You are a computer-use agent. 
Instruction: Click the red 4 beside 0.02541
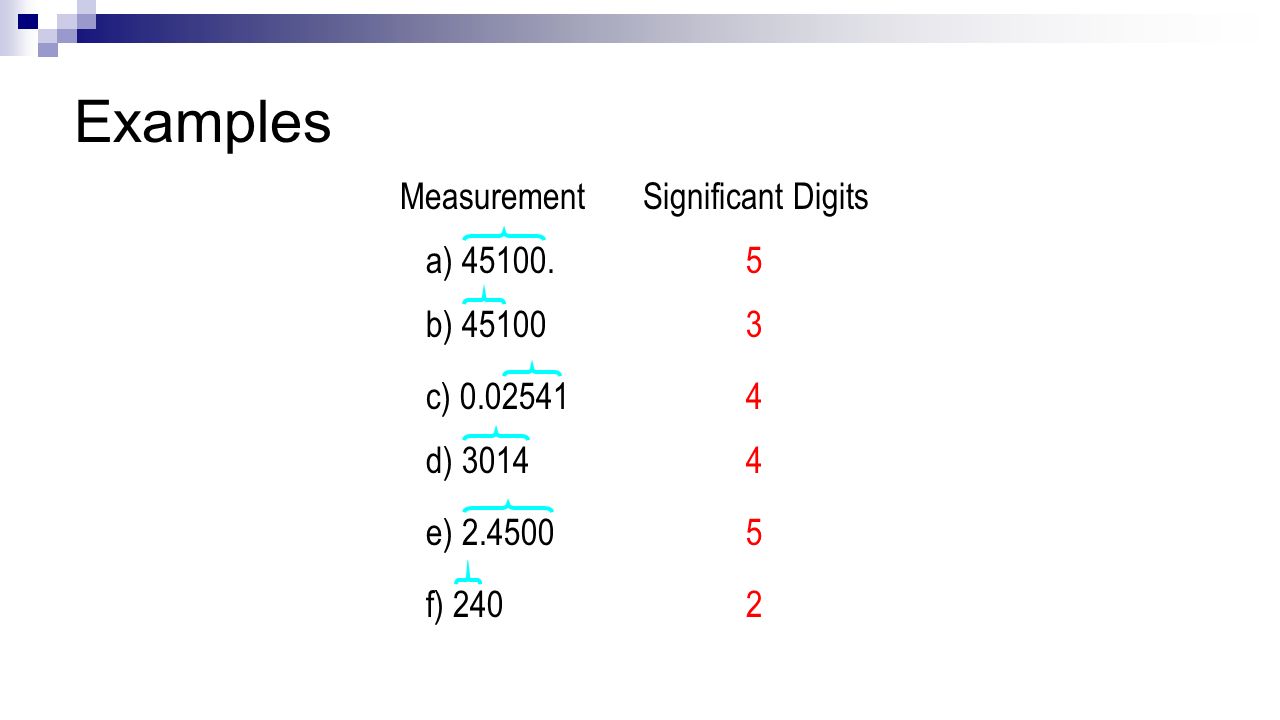click(x=754, y=397)
